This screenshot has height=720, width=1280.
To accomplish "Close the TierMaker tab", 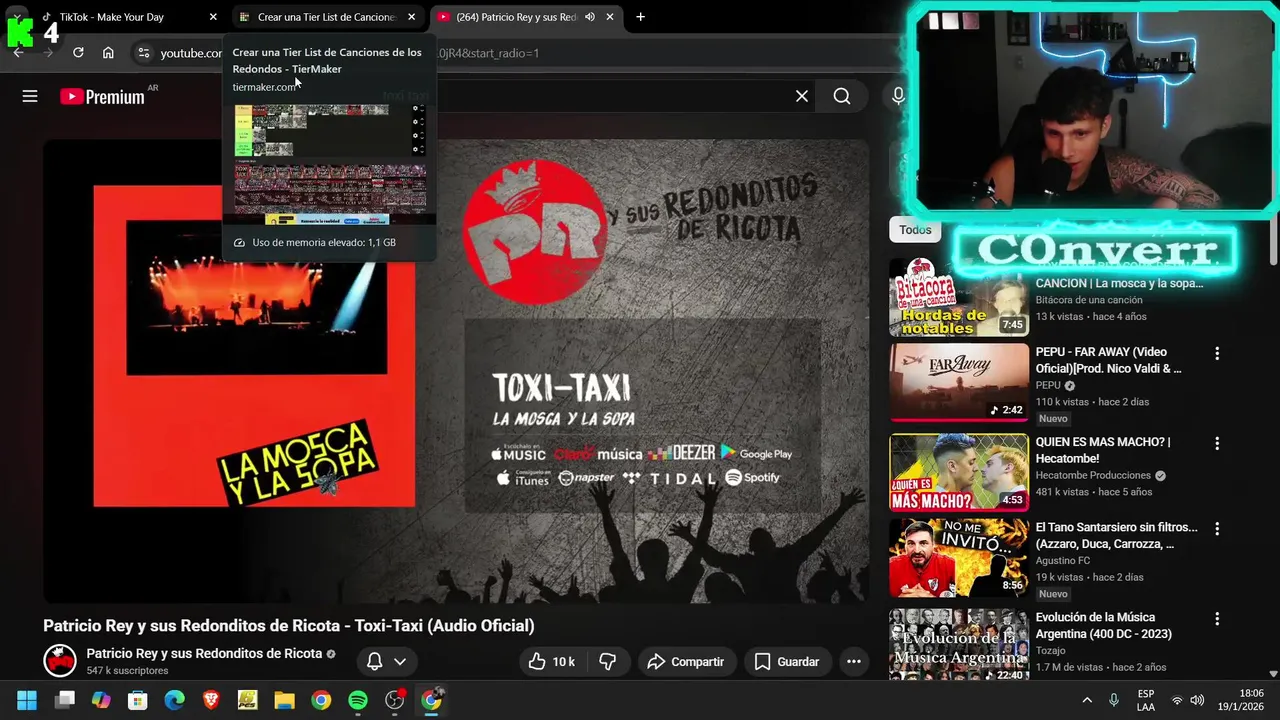I will click(x=411, y=17).
